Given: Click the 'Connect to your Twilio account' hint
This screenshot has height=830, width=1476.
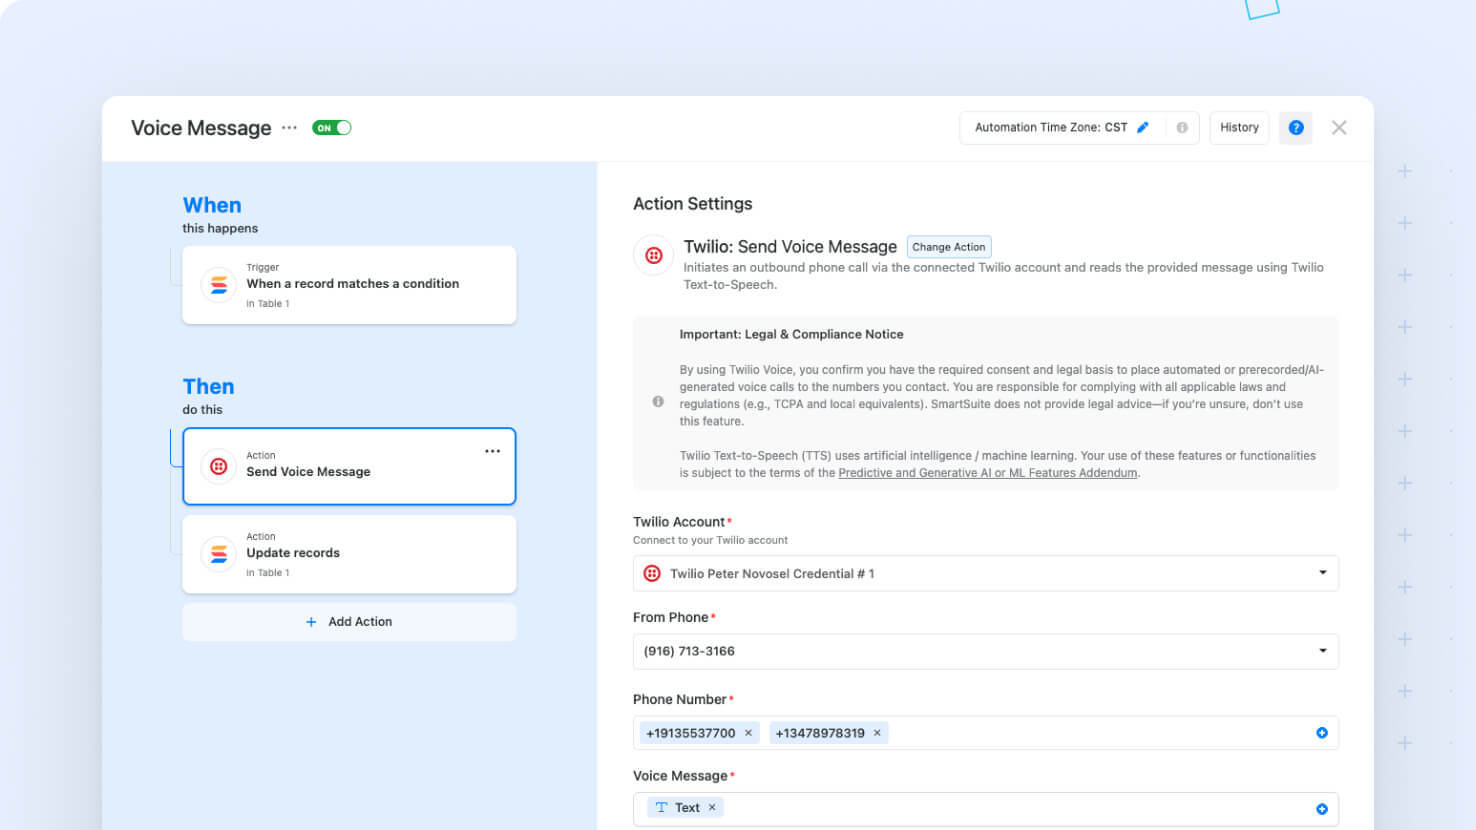Looking at the screenshot, I should tap(710, 540).
